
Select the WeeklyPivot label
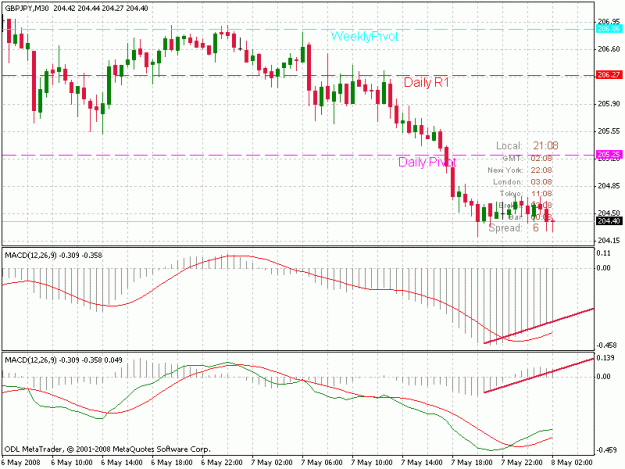[x=364, y=36]
